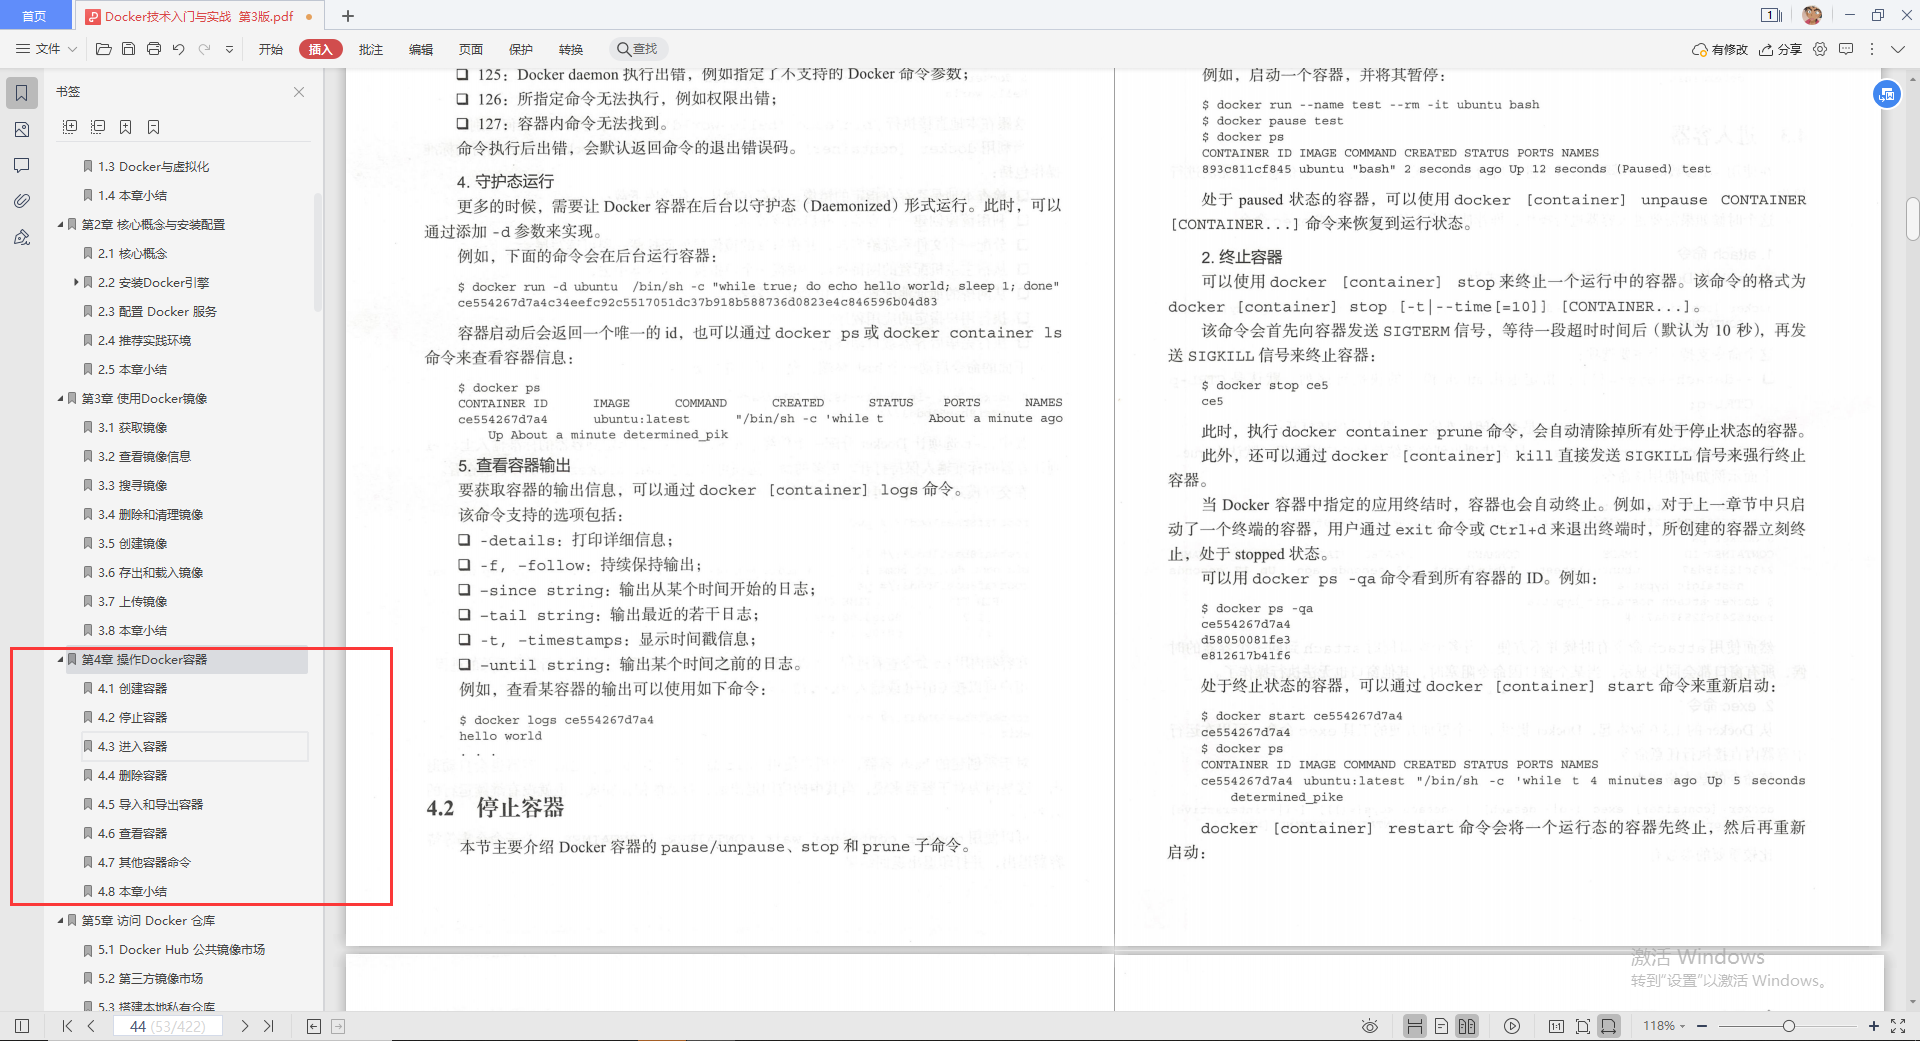Go to next page arrow
The height and width of the screenshot is (1041, 1920).
point(244,1026)
